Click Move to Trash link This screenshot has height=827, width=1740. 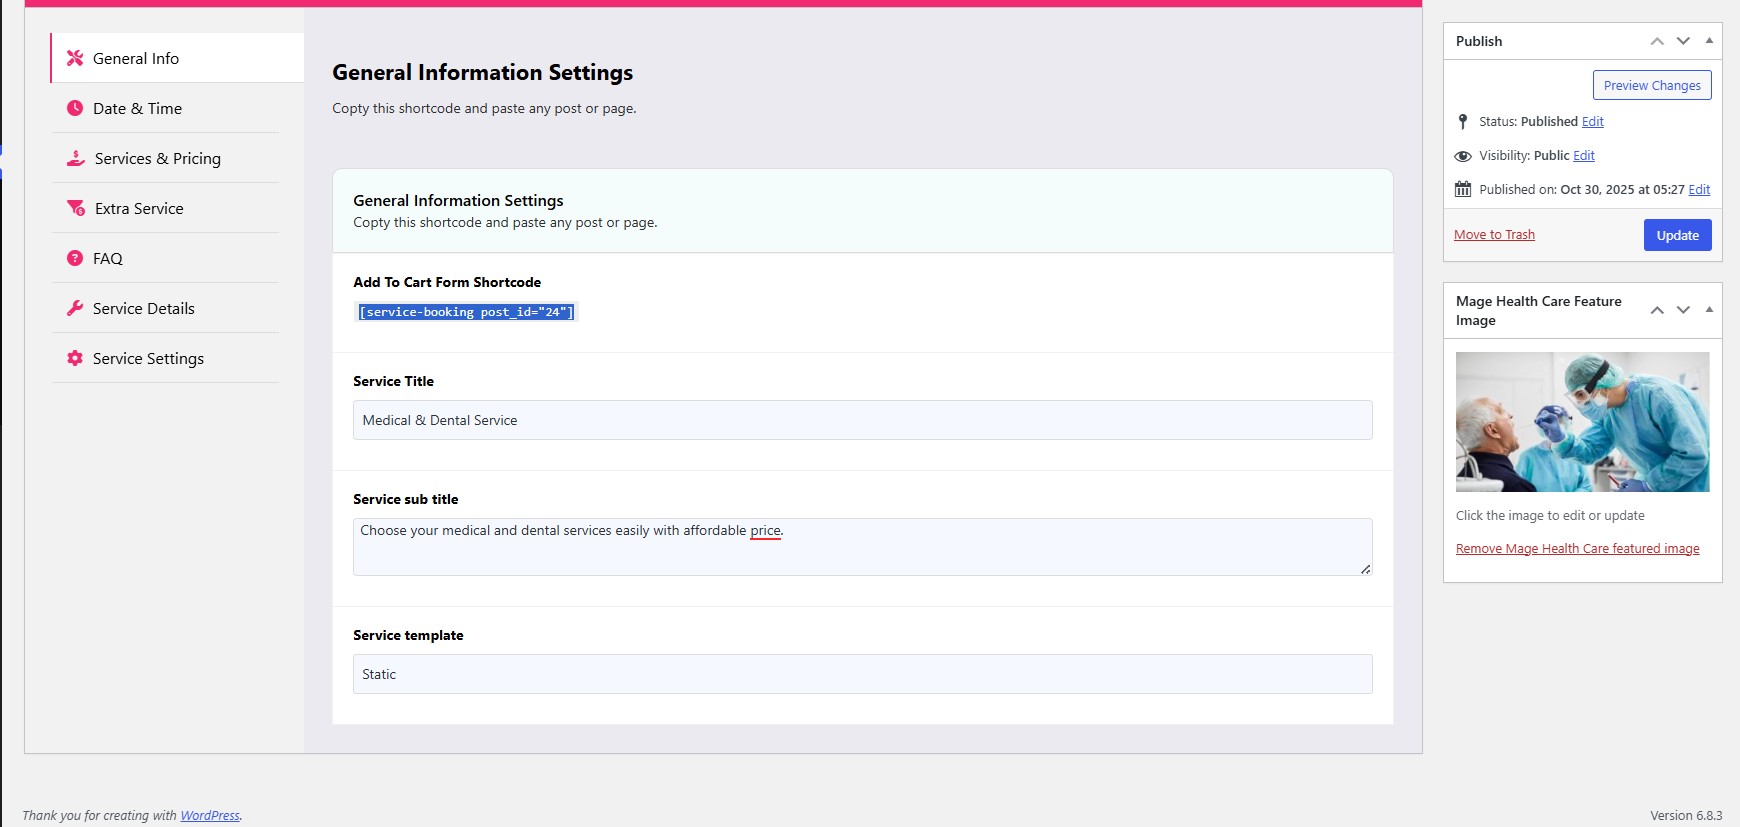(x=1494, y=235)
